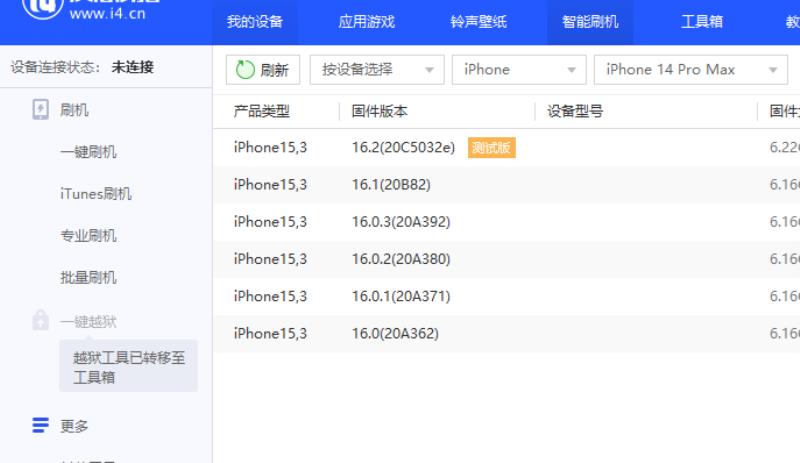Select 批量刷机 in sidebar

coord(88,277)
